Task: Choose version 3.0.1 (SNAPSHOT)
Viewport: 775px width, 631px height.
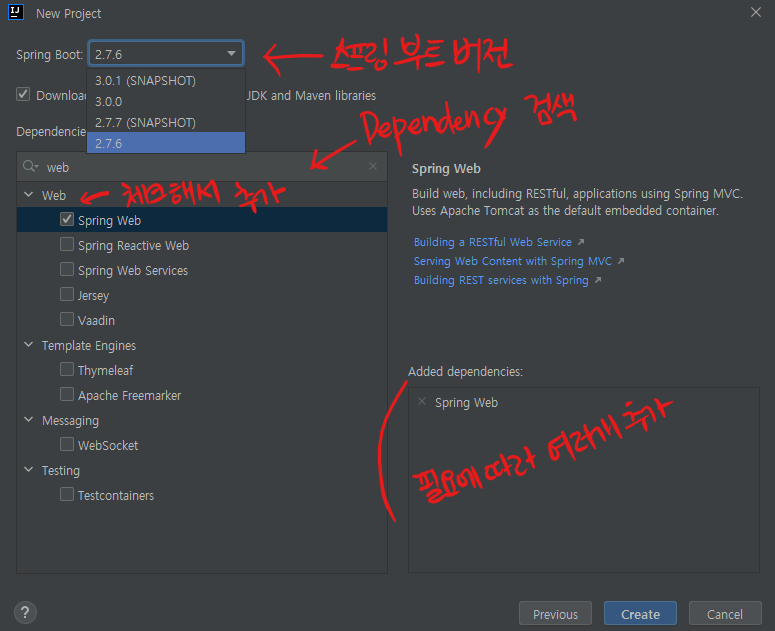Action: pyautogui.click(x=166, y=81)
